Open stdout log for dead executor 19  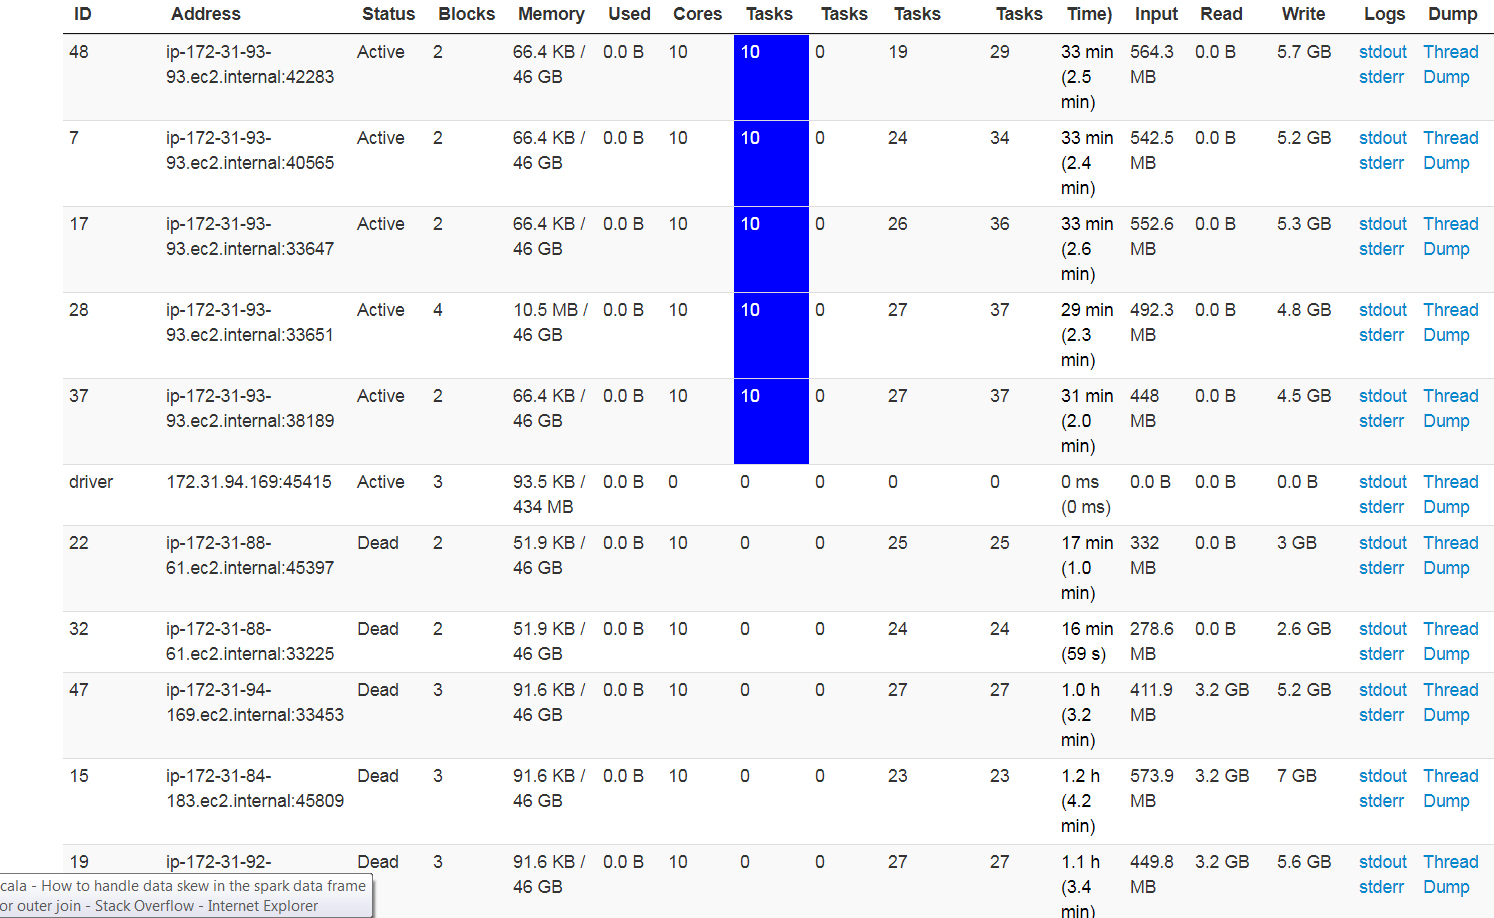coord(1382,862)
